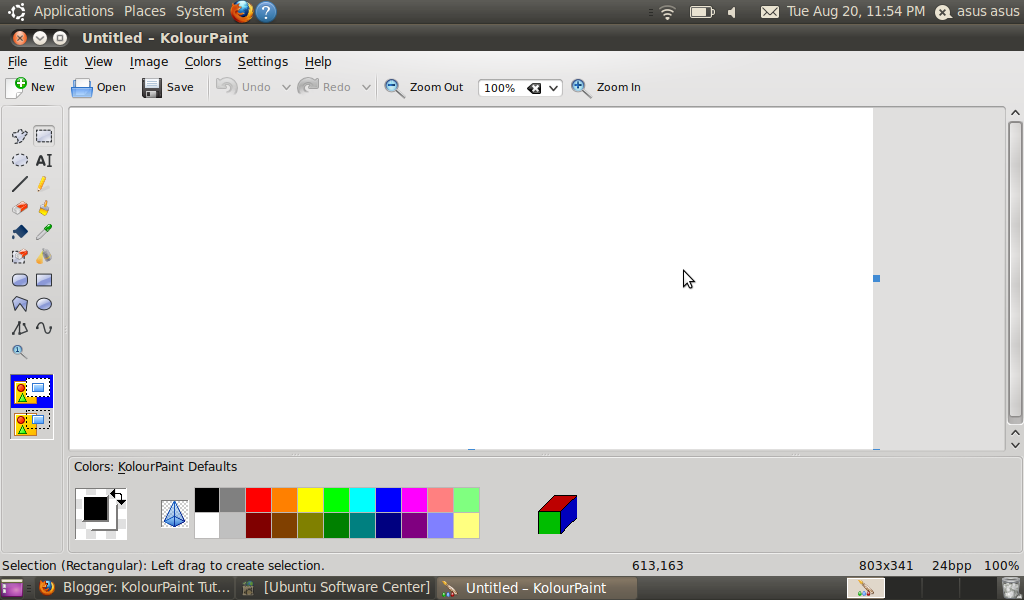The image size is (1024, 600).
Task: Select the Curve tool
Action: (43, 328)
